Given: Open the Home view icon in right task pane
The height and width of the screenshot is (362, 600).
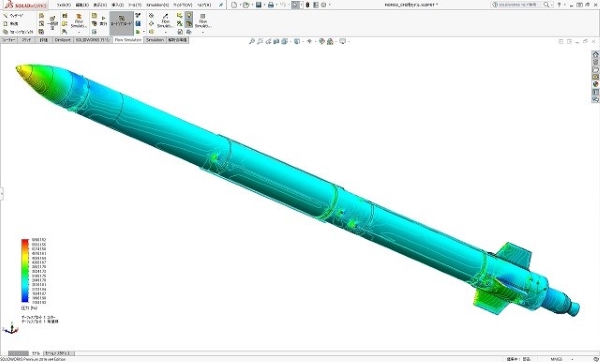Looking at the screenshot, I should (595, 55).
